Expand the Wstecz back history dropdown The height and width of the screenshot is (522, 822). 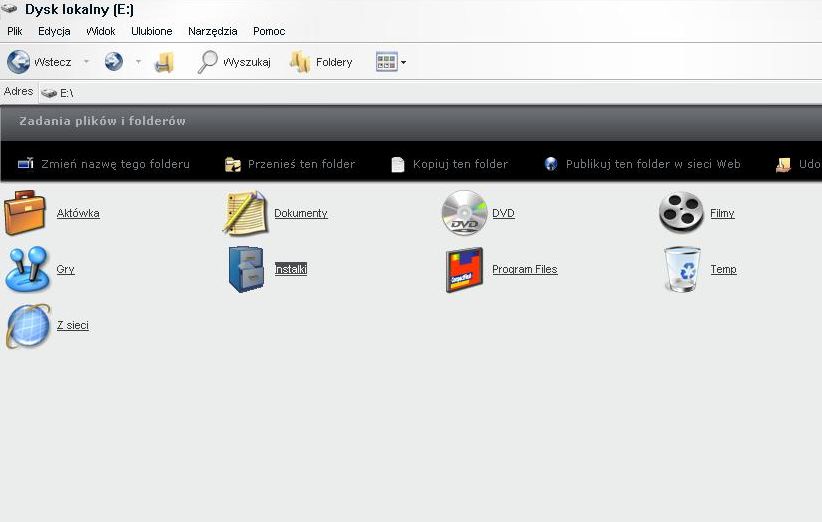86,62
